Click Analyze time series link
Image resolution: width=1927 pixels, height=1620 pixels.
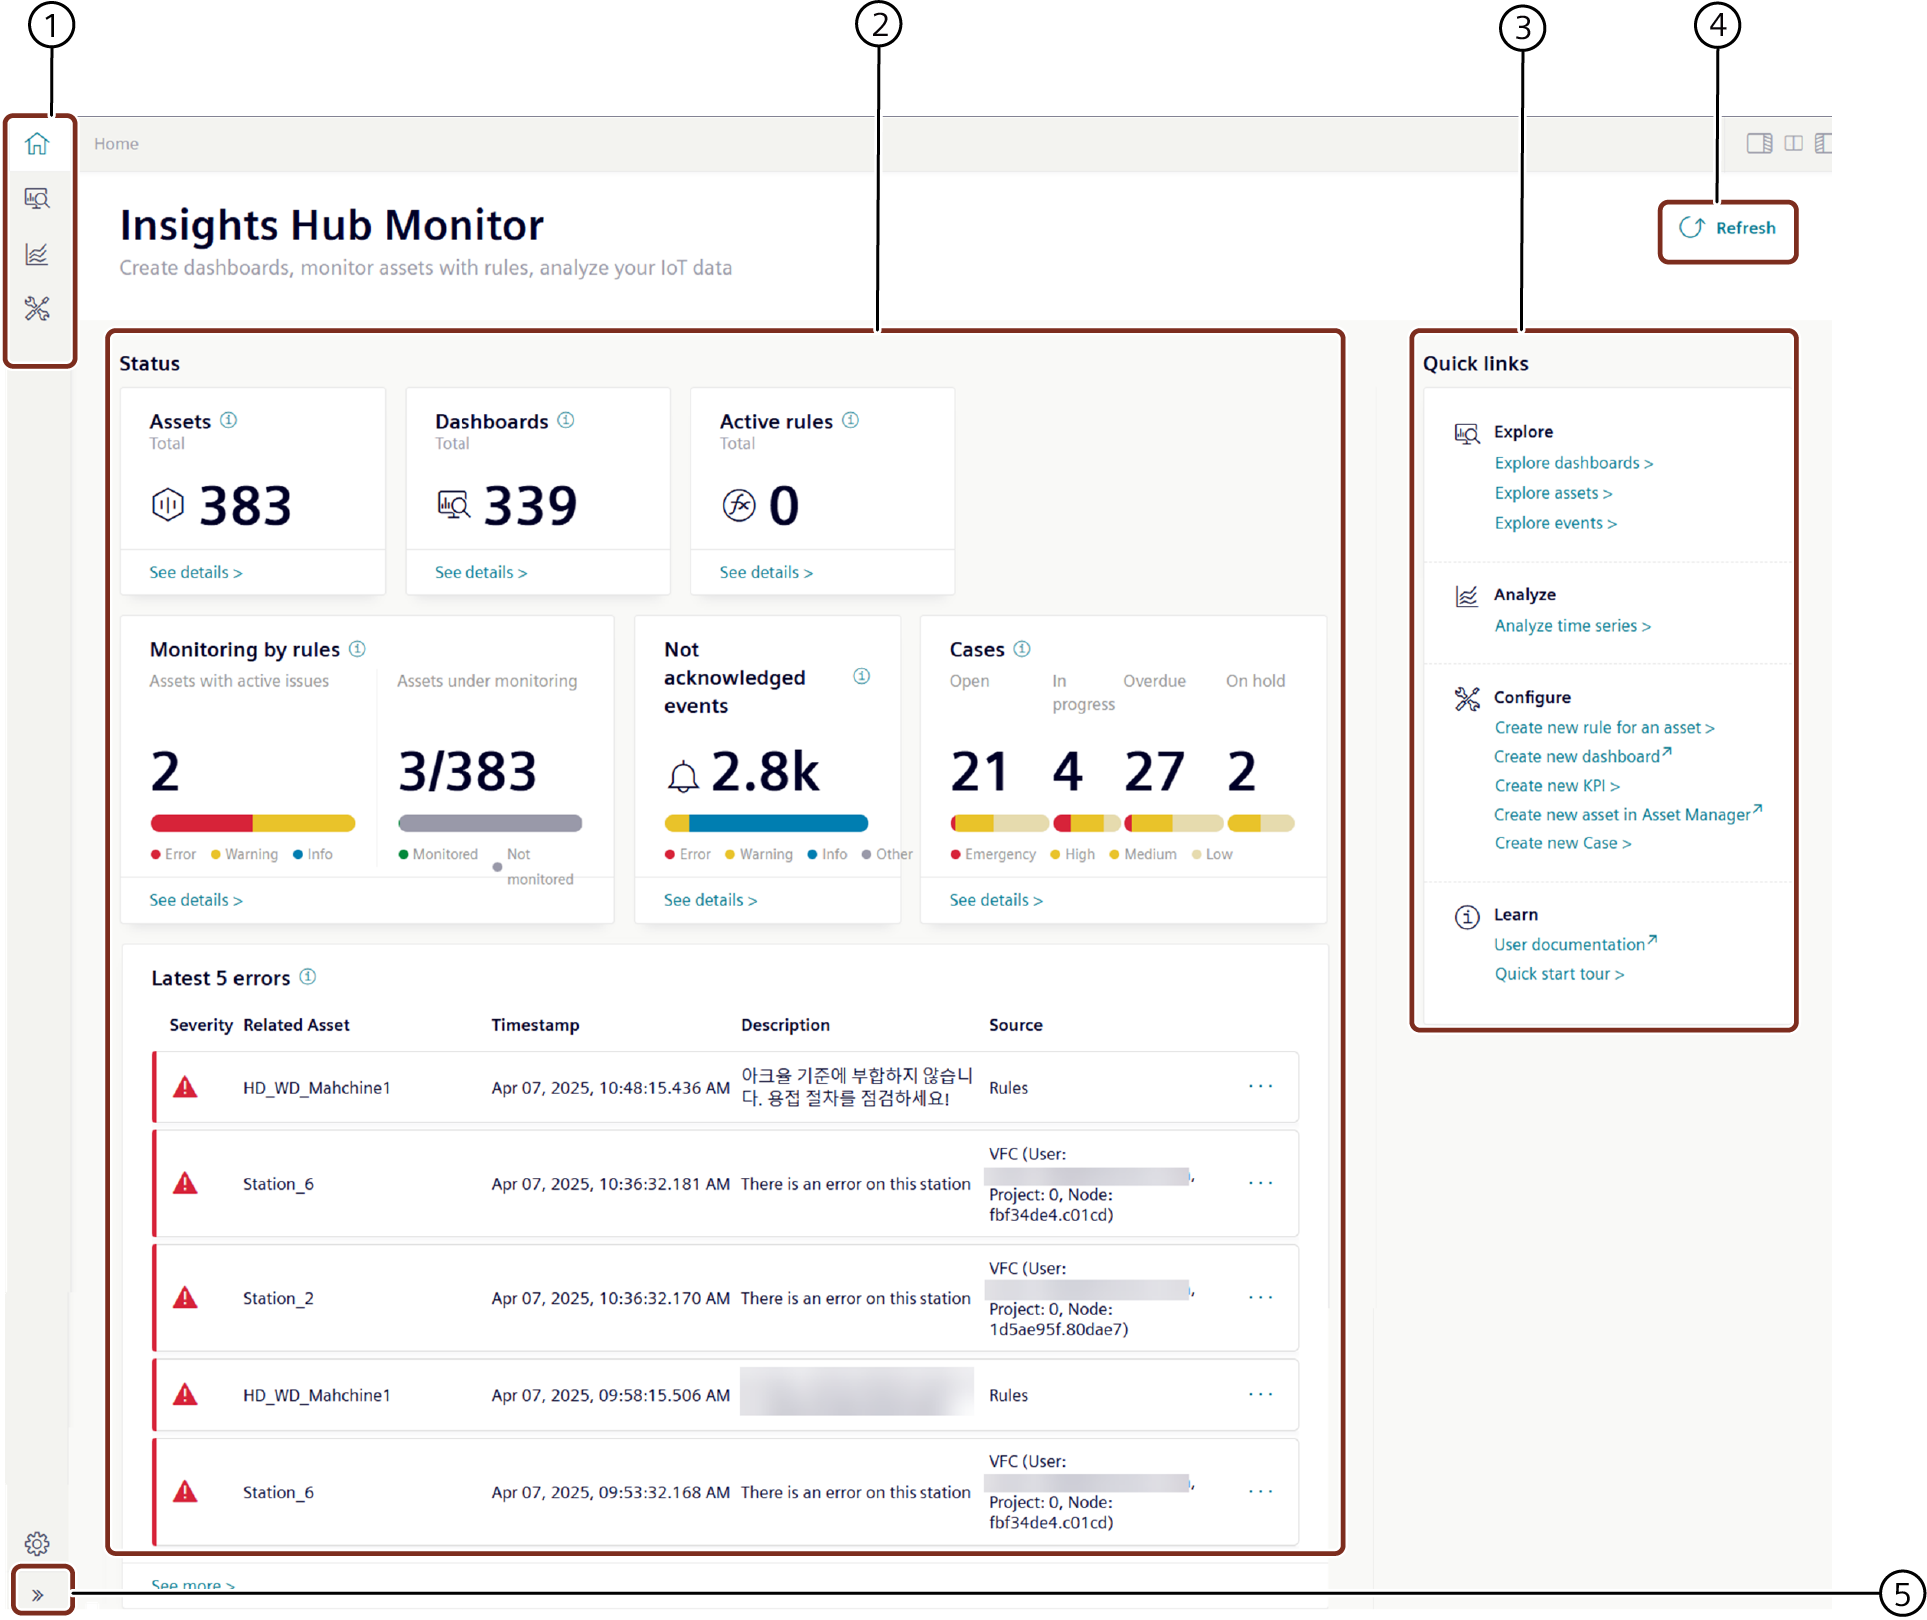coord(1573,627)
